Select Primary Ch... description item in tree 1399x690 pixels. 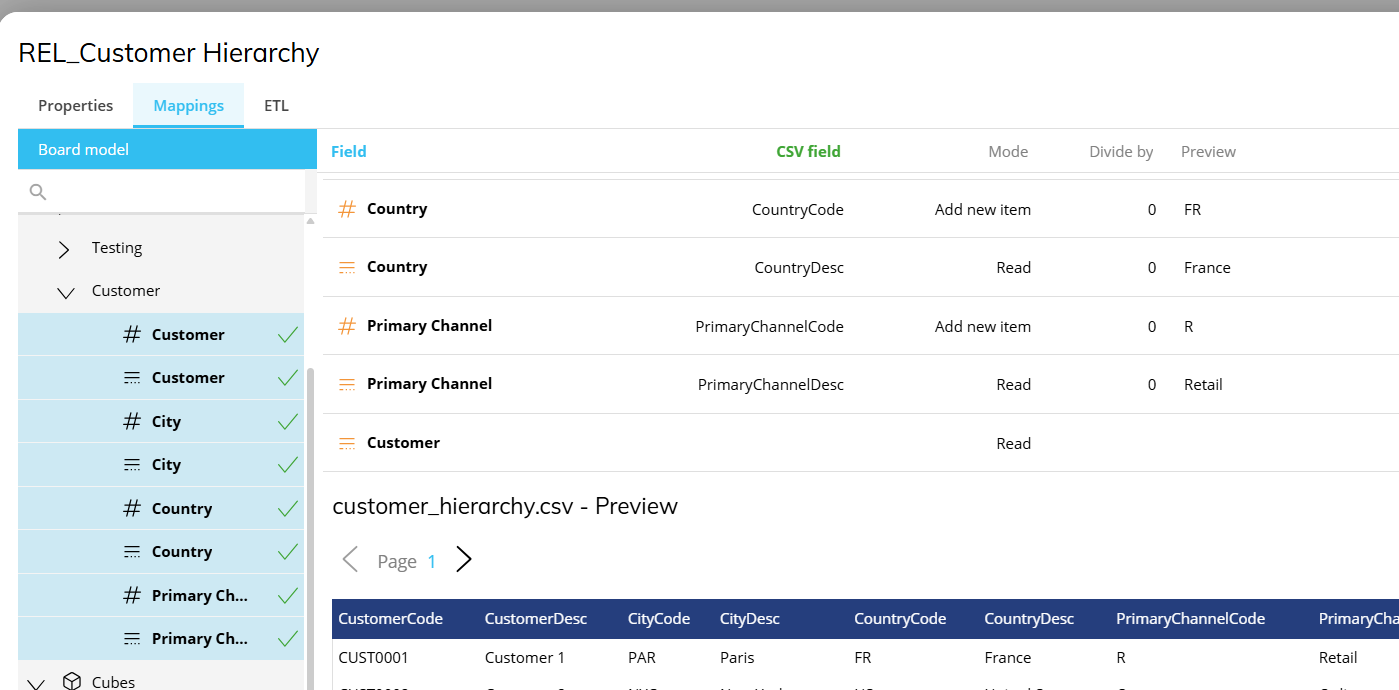(161, 639)
